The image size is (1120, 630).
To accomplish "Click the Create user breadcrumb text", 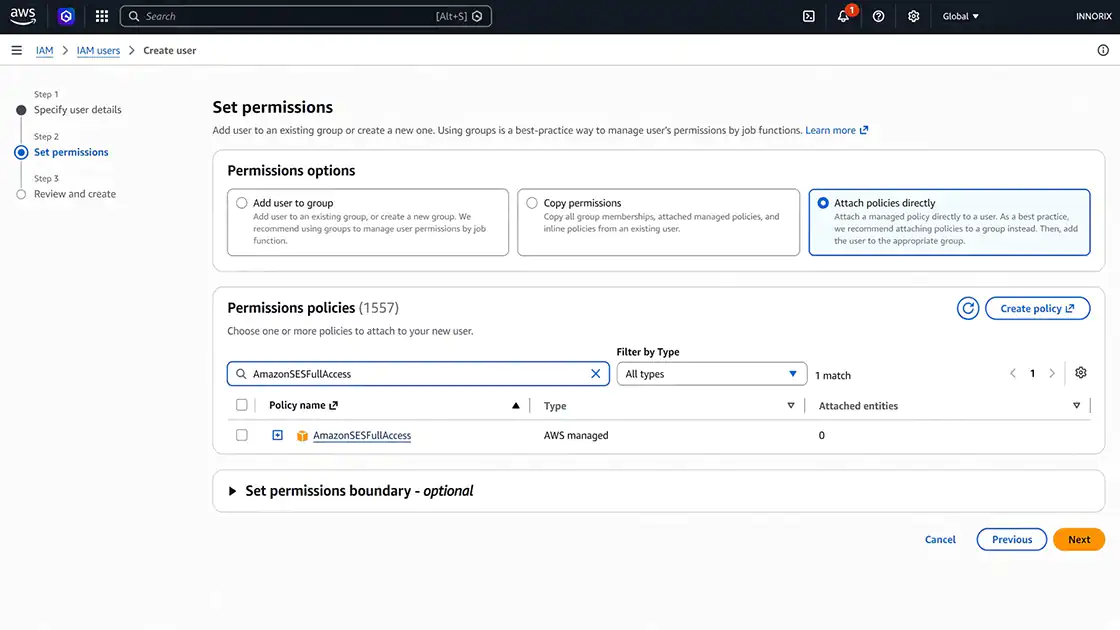I will pos(169,50).
